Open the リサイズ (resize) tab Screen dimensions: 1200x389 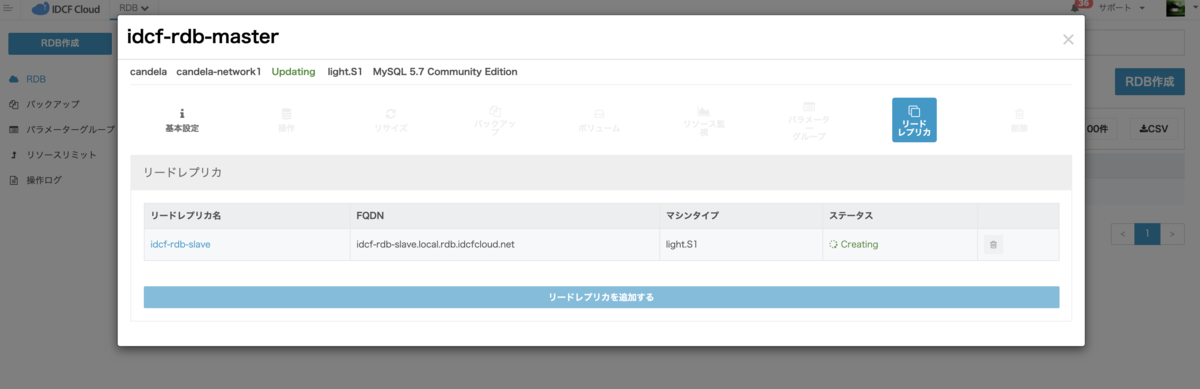pyautogui.click(x=391, y=120)
